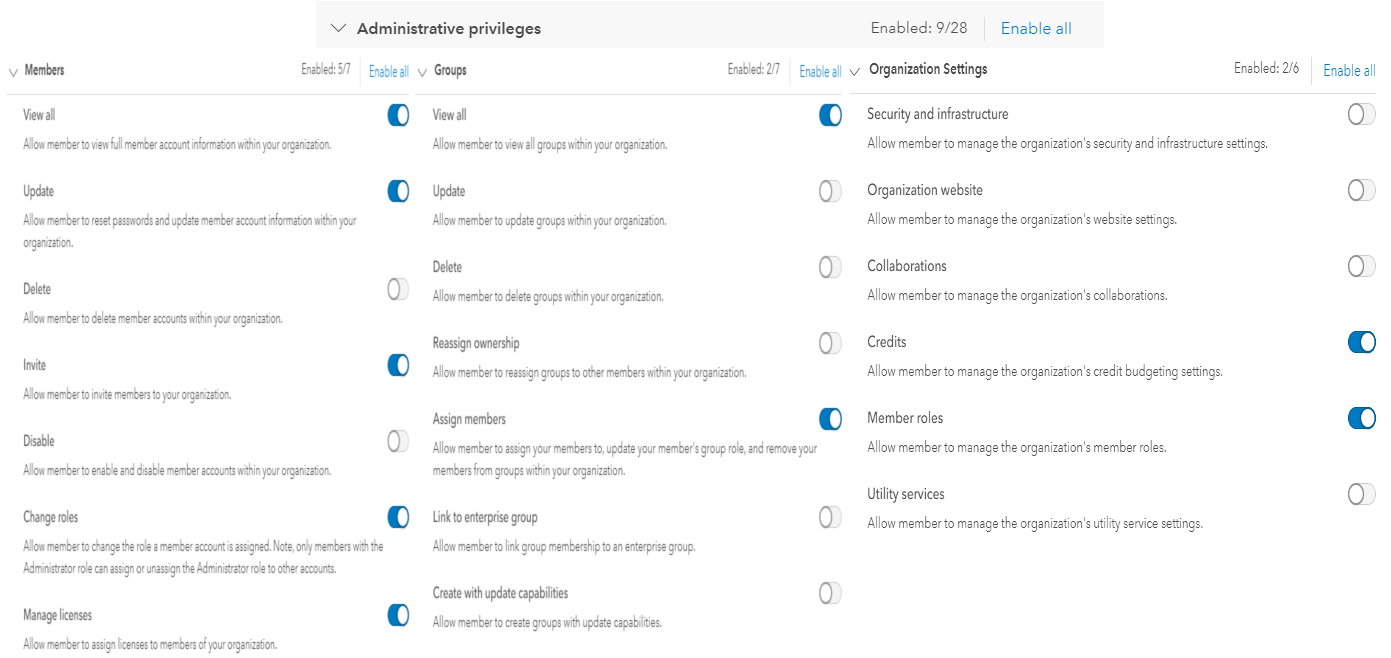
Task: Enable the Disable member accounts privilege
Action: [398, 441]
